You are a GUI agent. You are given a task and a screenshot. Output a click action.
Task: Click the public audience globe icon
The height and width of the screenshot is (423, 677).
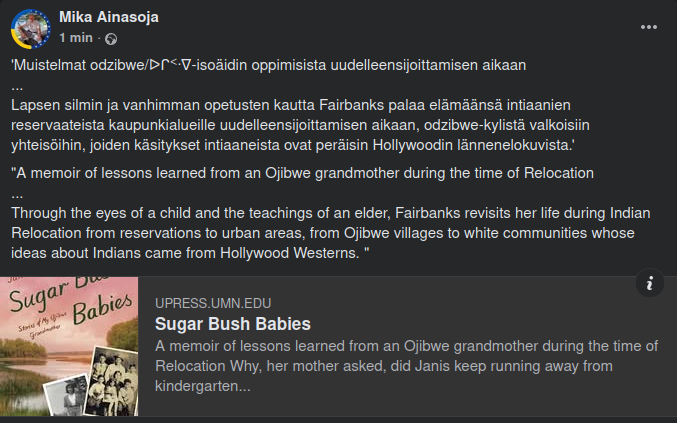[x=111, y=38]
